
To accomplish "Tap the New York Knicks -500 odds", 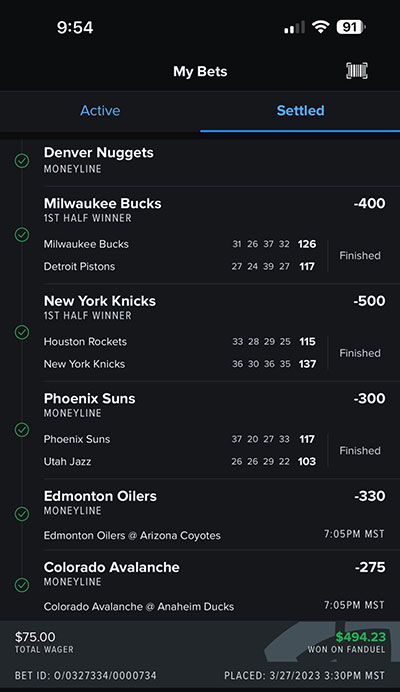I will (369, 301).
